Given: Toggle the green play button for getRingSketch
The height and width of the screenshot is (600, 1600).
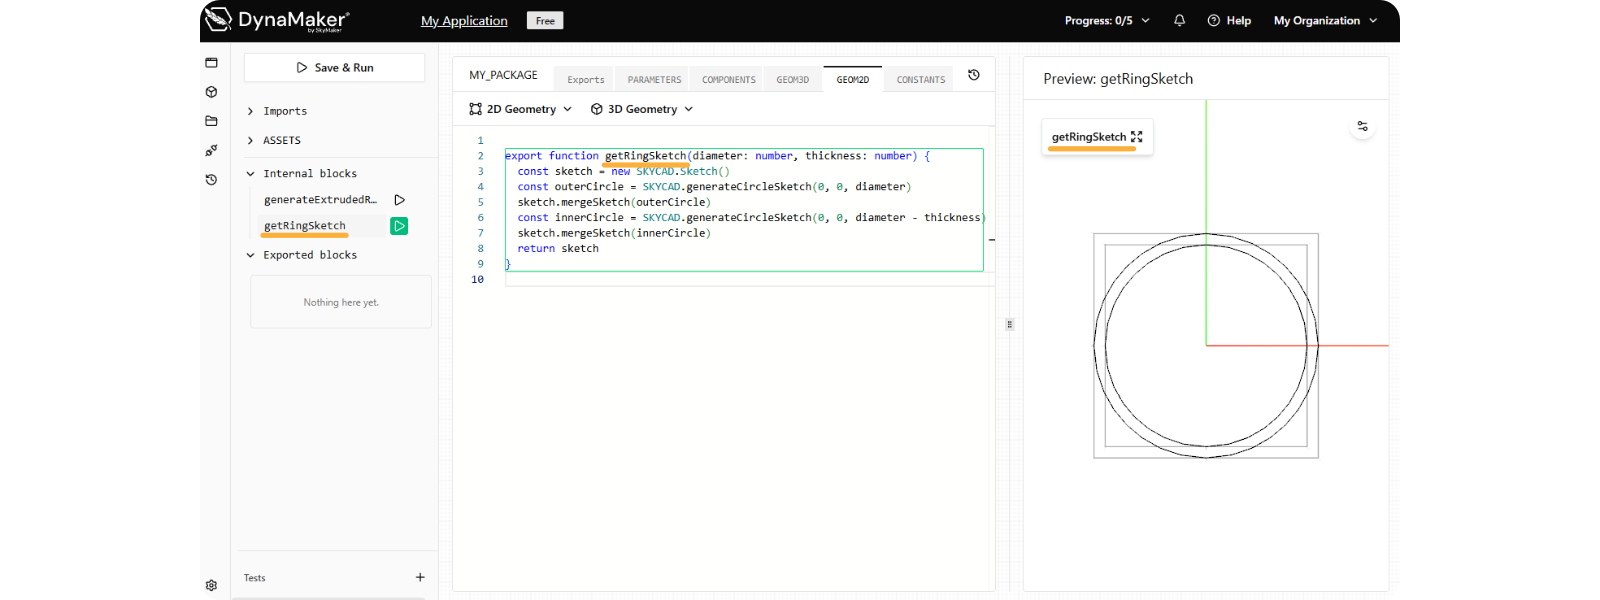Looking at the screenshot, I should [399, 226].
